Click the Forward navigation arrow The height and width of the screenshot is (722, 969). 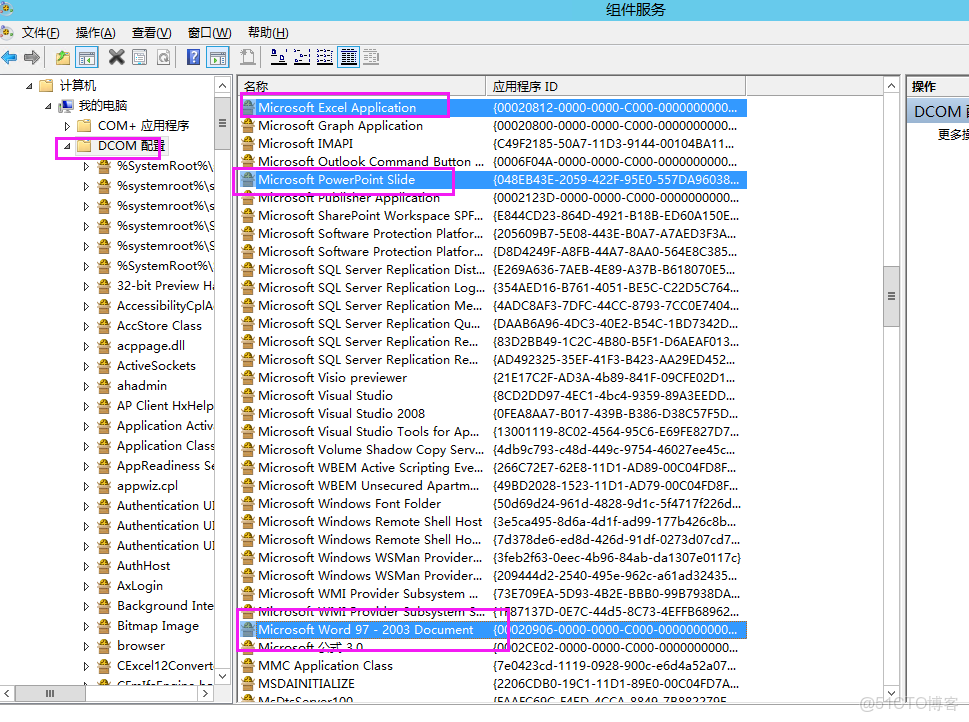pyautogui.click(x=32, y=57)
